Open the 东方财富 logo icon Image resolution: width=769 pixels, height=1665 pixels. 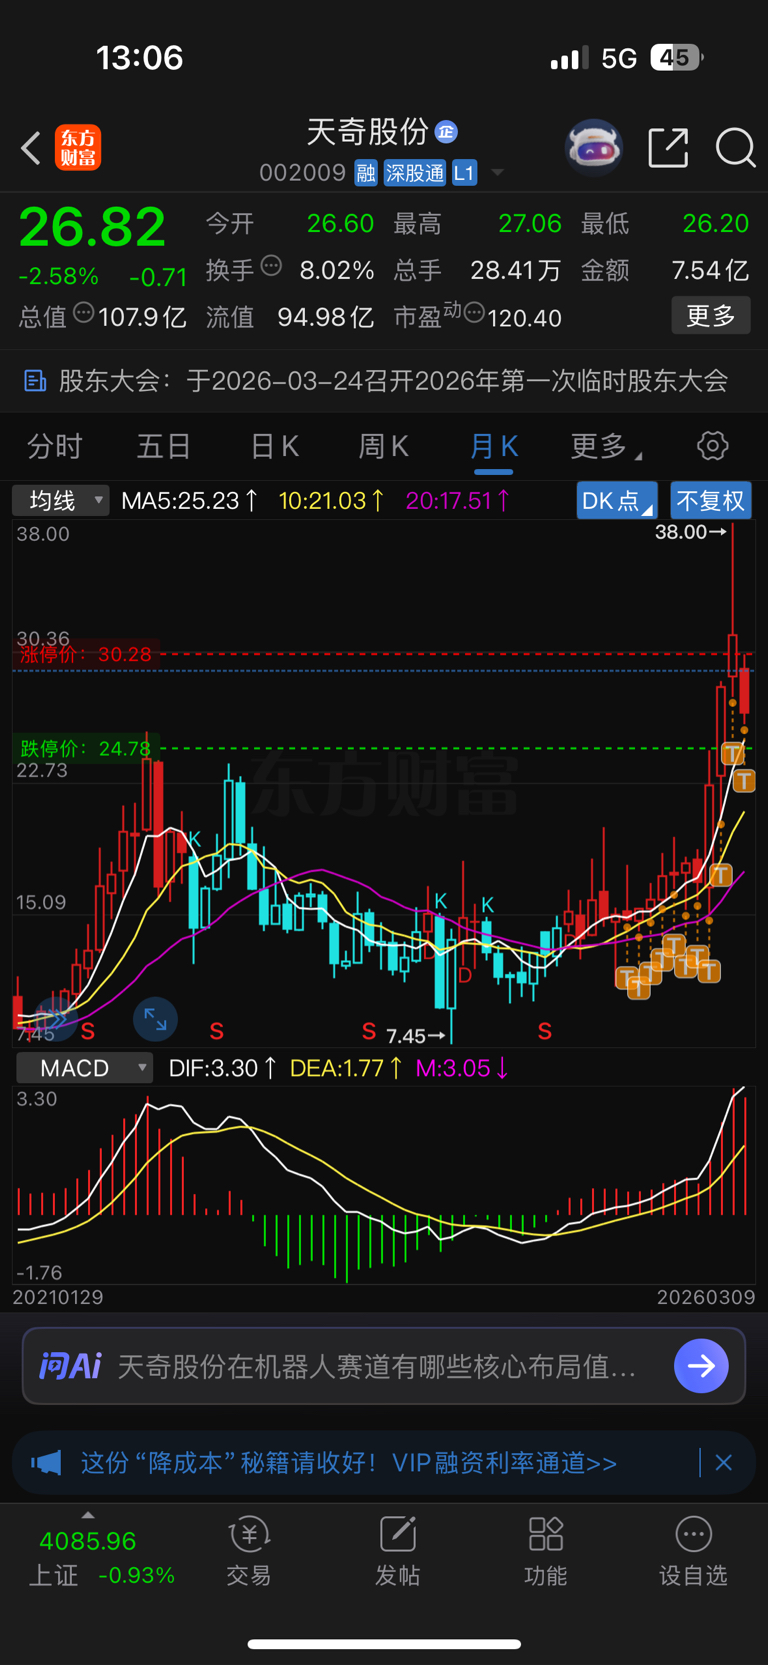(78, 148)
